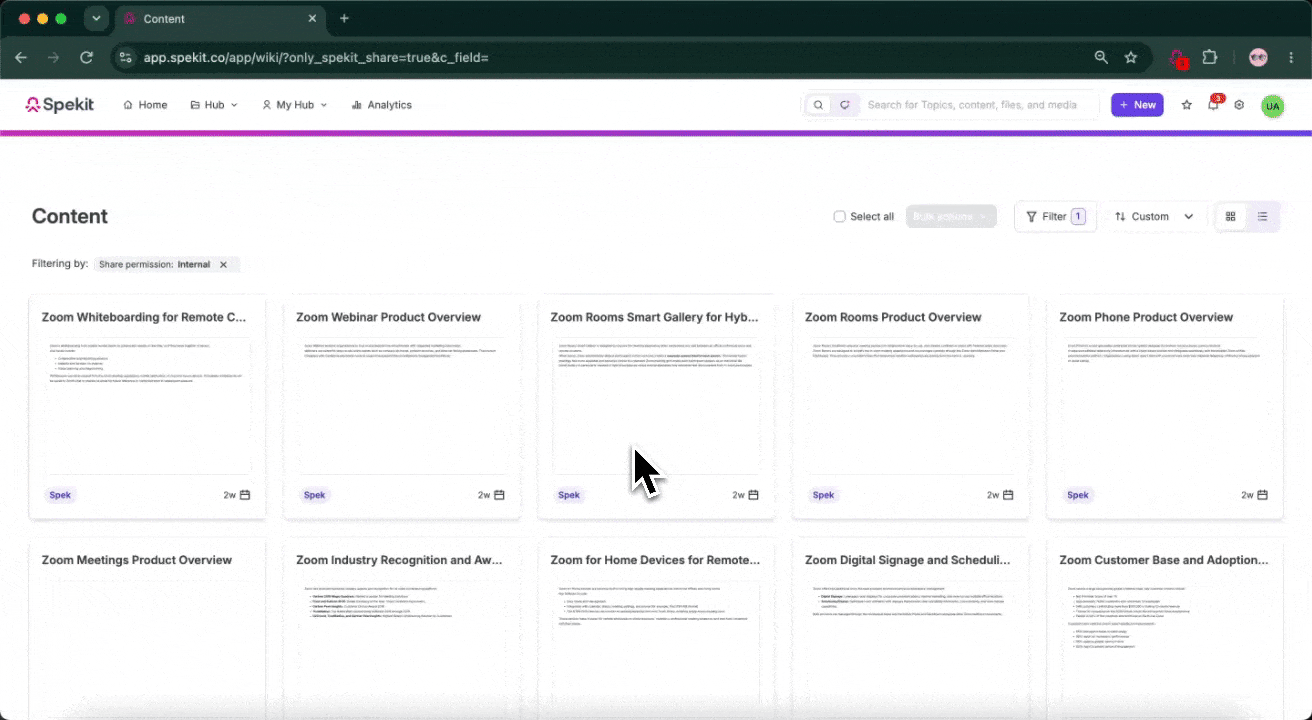Open the Spekit browser extension icon

[x=1178, y=58]
